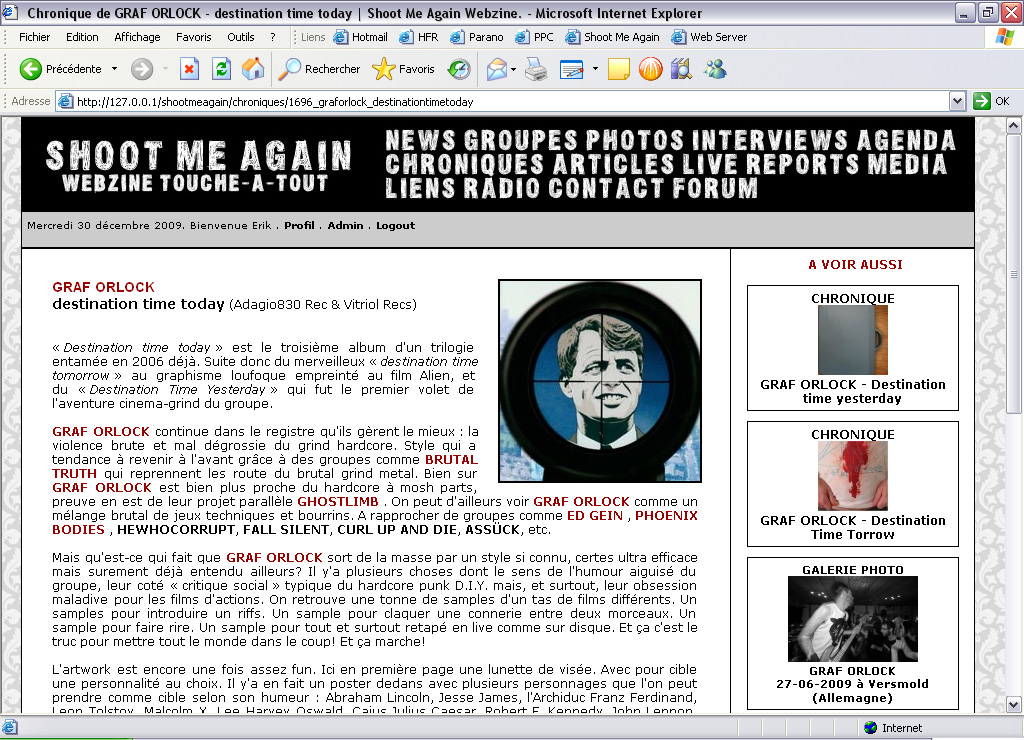Open the Fichier menu
This screenshot has height=740, width=1024.
pyautogui.click(x=35, y=37)
